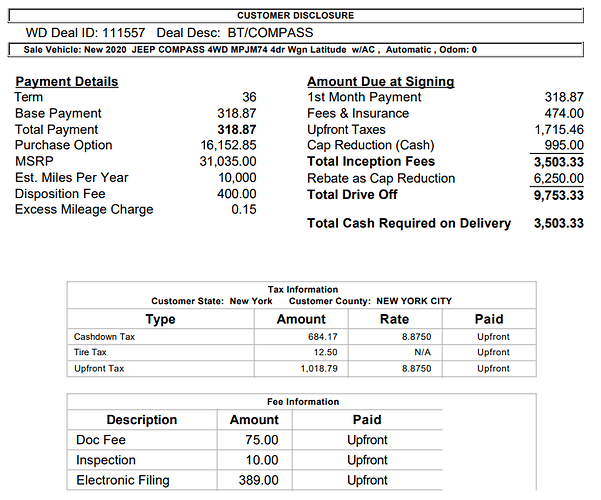Click the Doc Fee amount 75.00
Screen dimensions: 601x500
tap(262, 440)
